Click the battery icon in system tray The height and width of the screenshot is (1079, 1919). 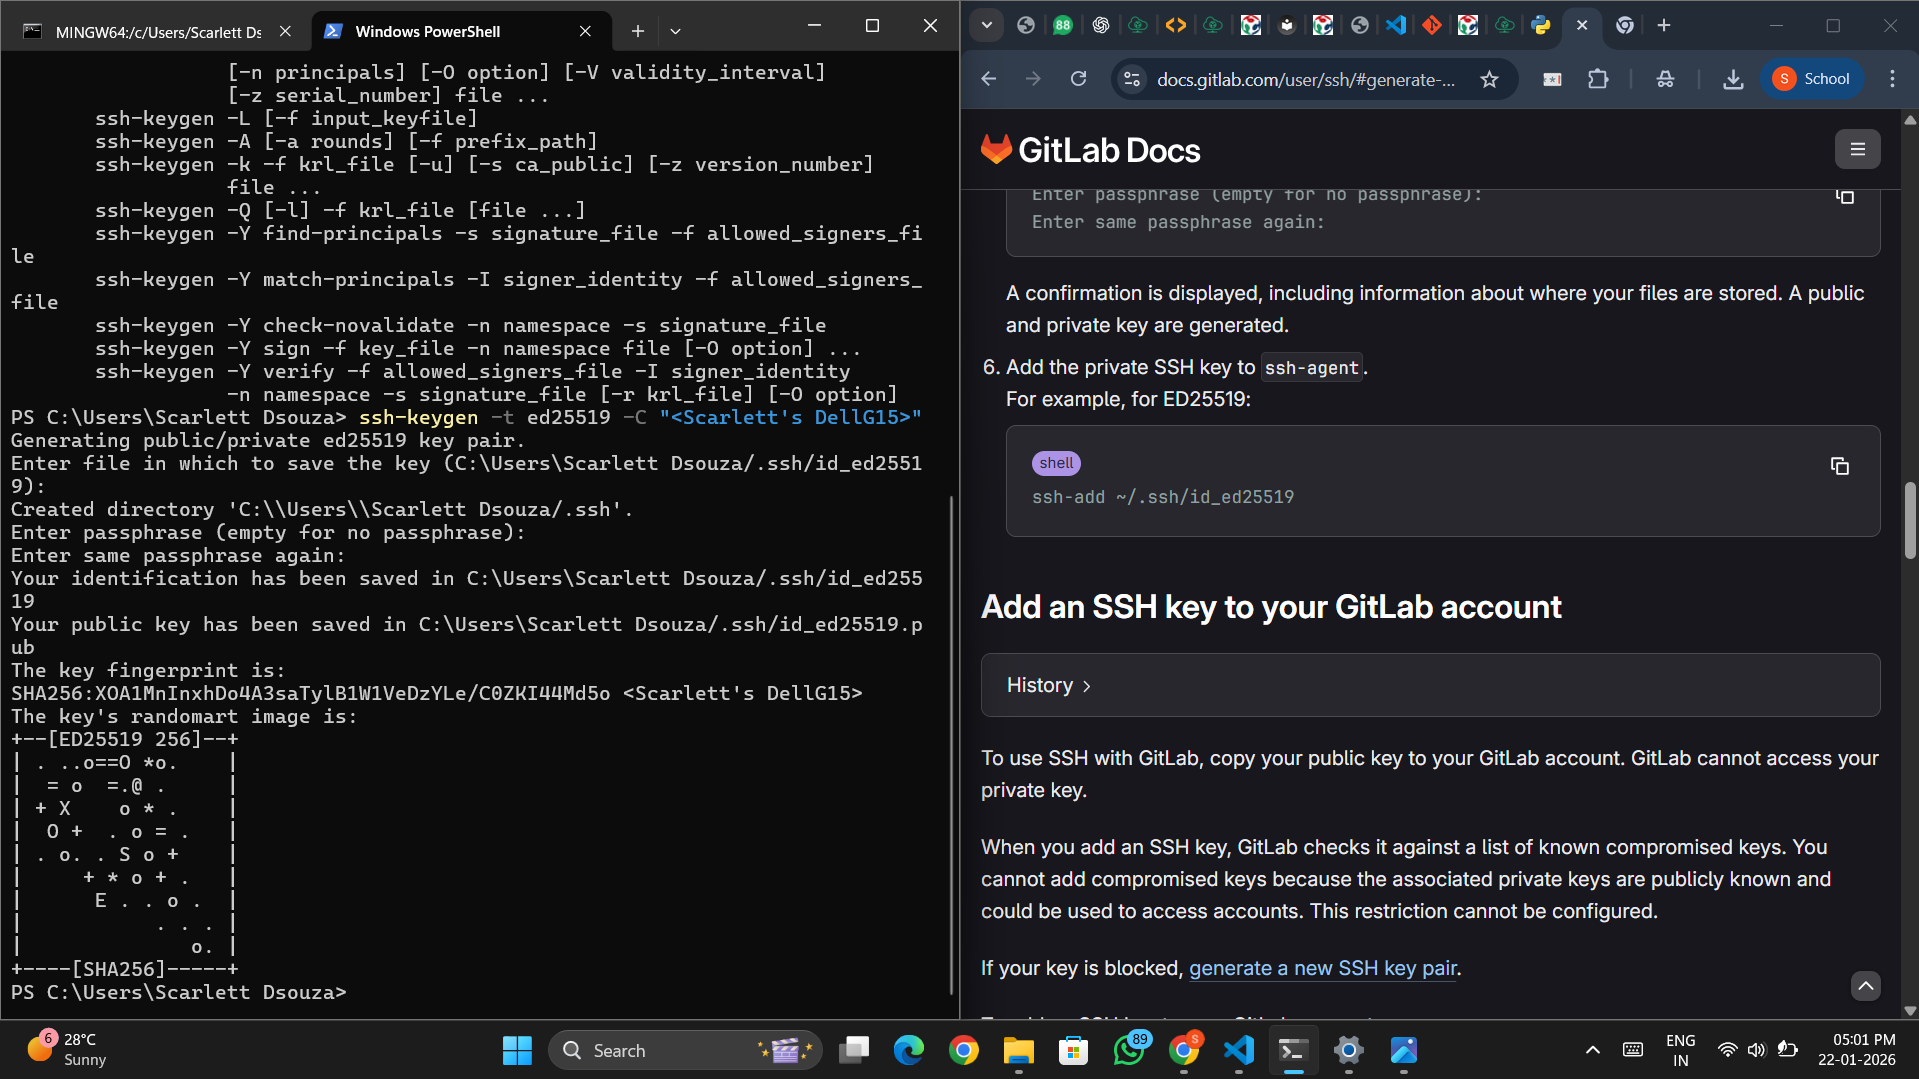pyautogui.click(x=1787, y=1050)
